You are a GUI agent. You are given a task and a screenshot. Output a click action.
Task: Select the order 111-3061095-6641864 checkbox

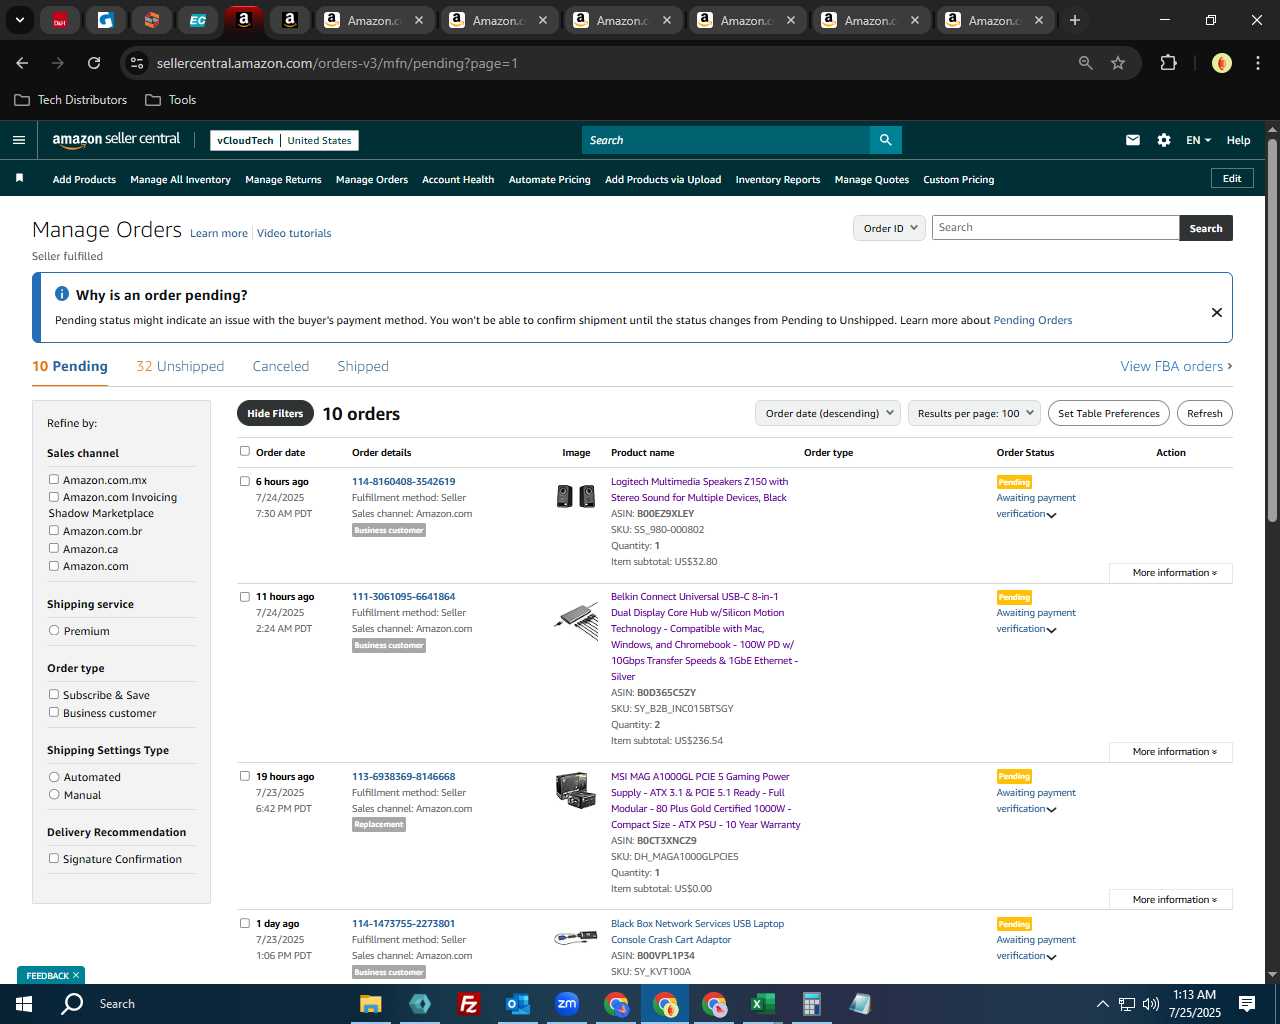tap(245, 596)
